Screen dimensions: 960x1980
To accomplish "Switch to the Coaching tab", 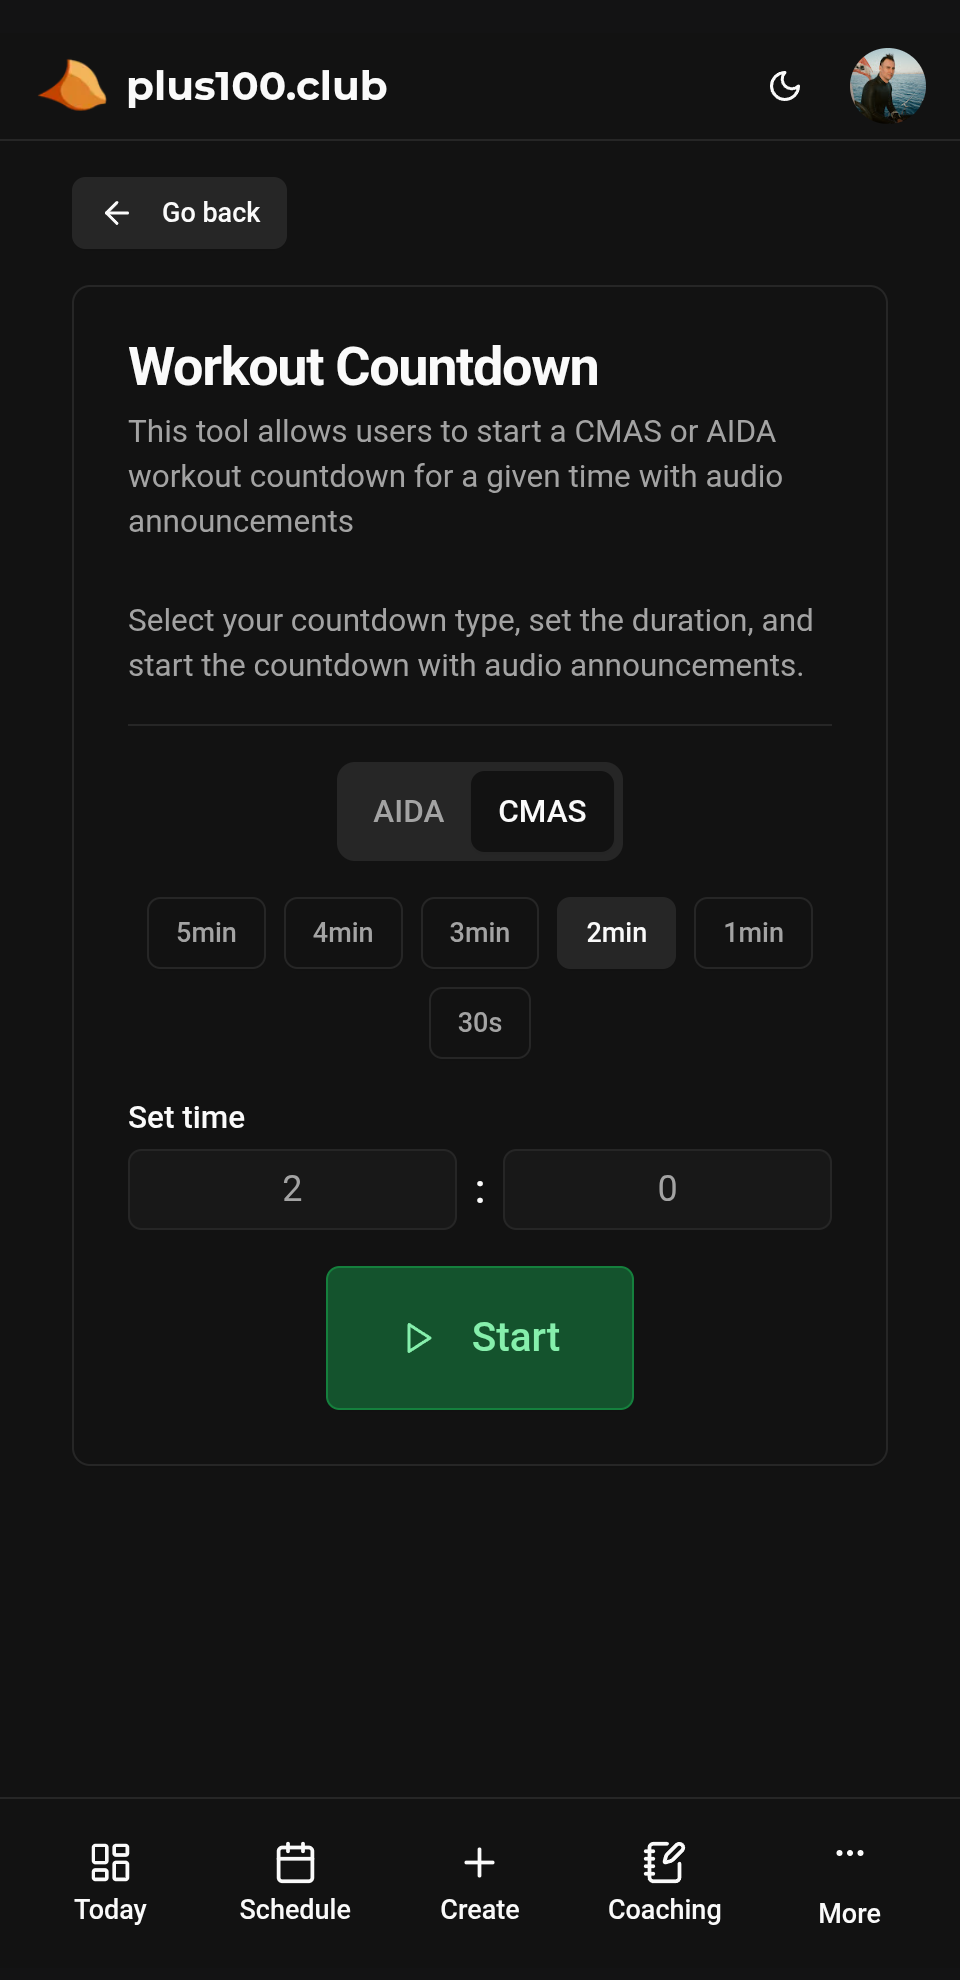I will coord(663,1880).
